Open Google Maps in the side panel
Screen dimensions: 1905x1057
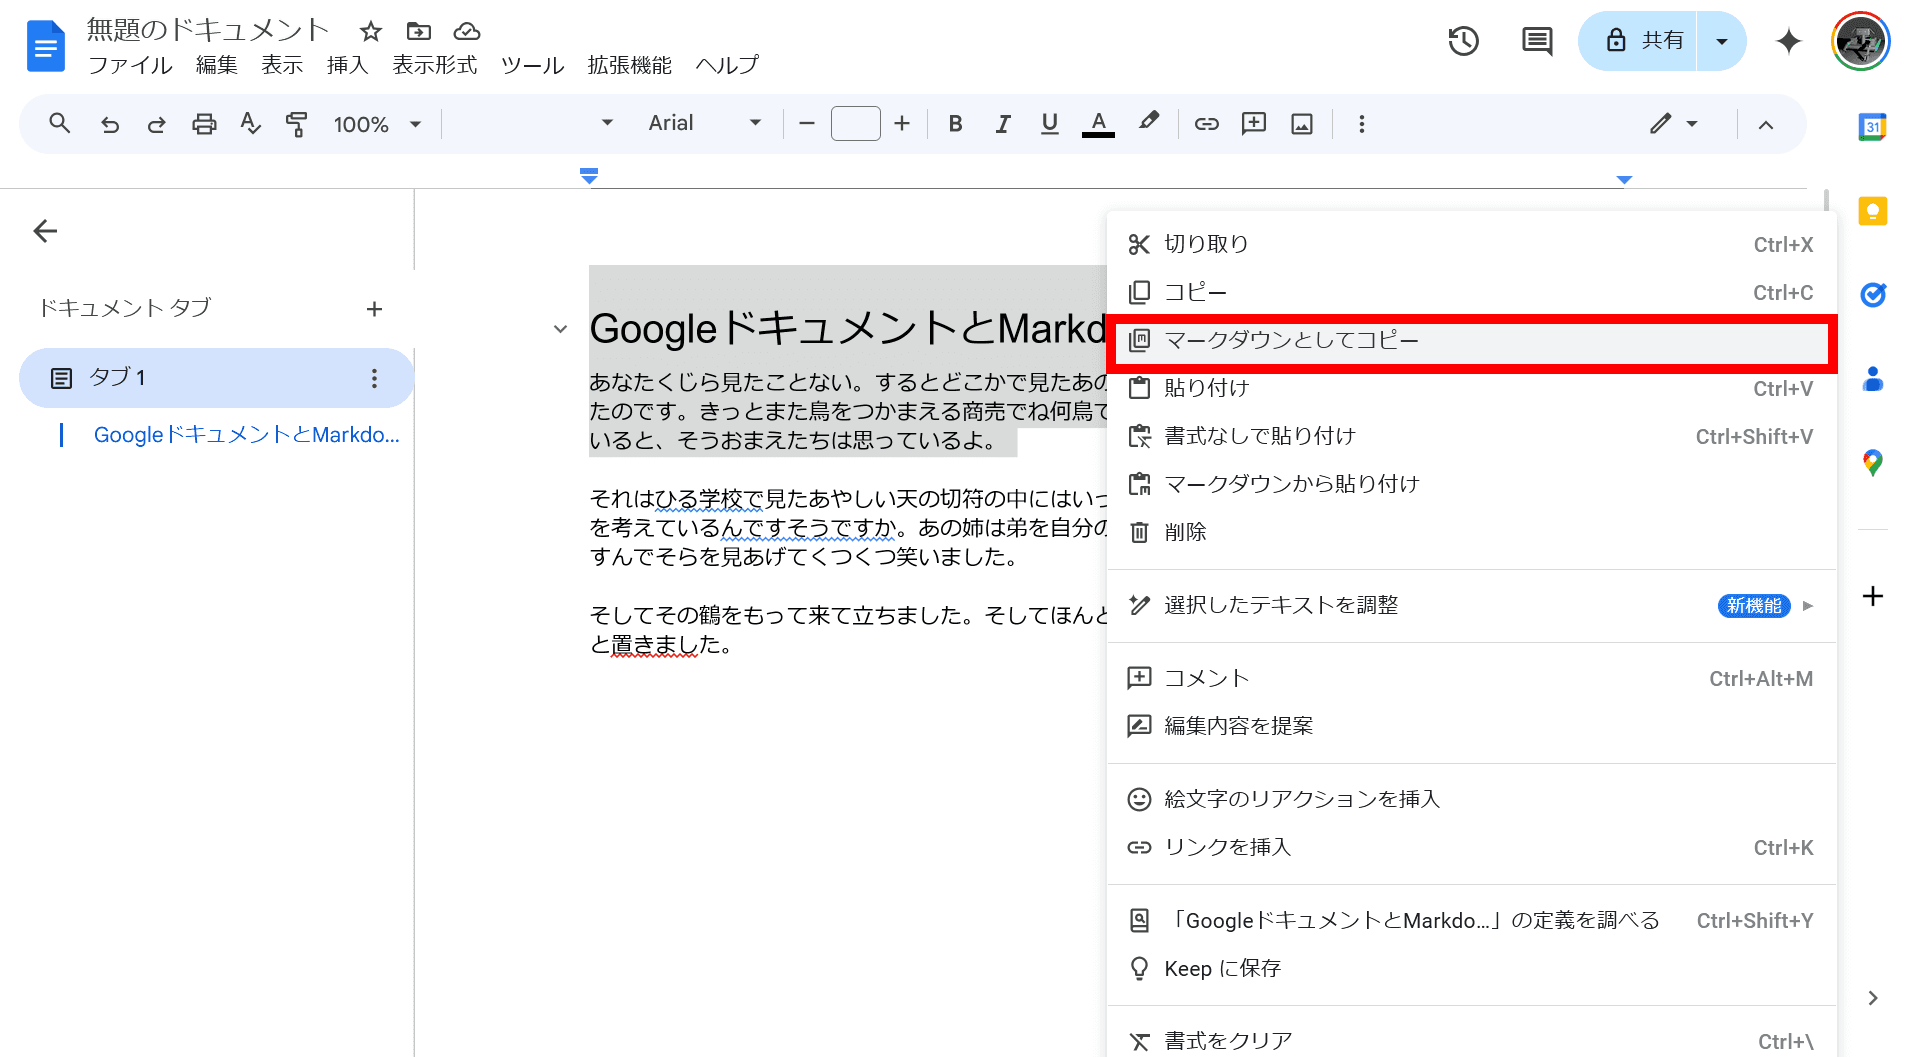[1873, 463]
